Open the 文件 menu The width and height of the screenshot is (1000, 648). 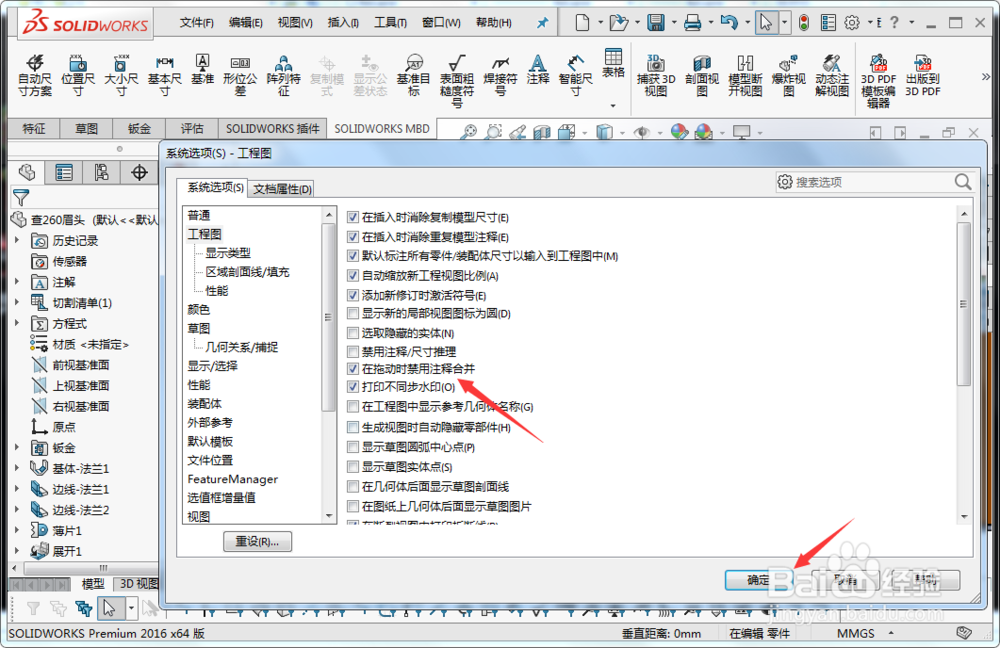click(196, 22)
